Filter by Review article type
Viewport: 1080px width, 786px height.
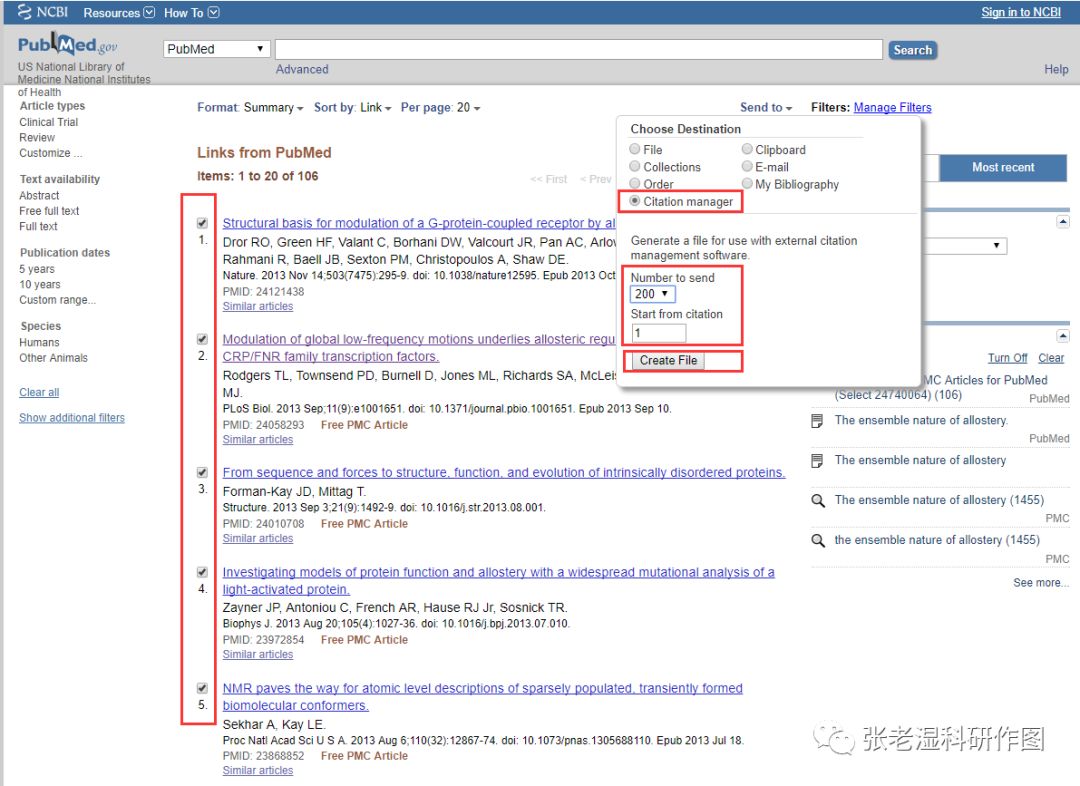37,138
